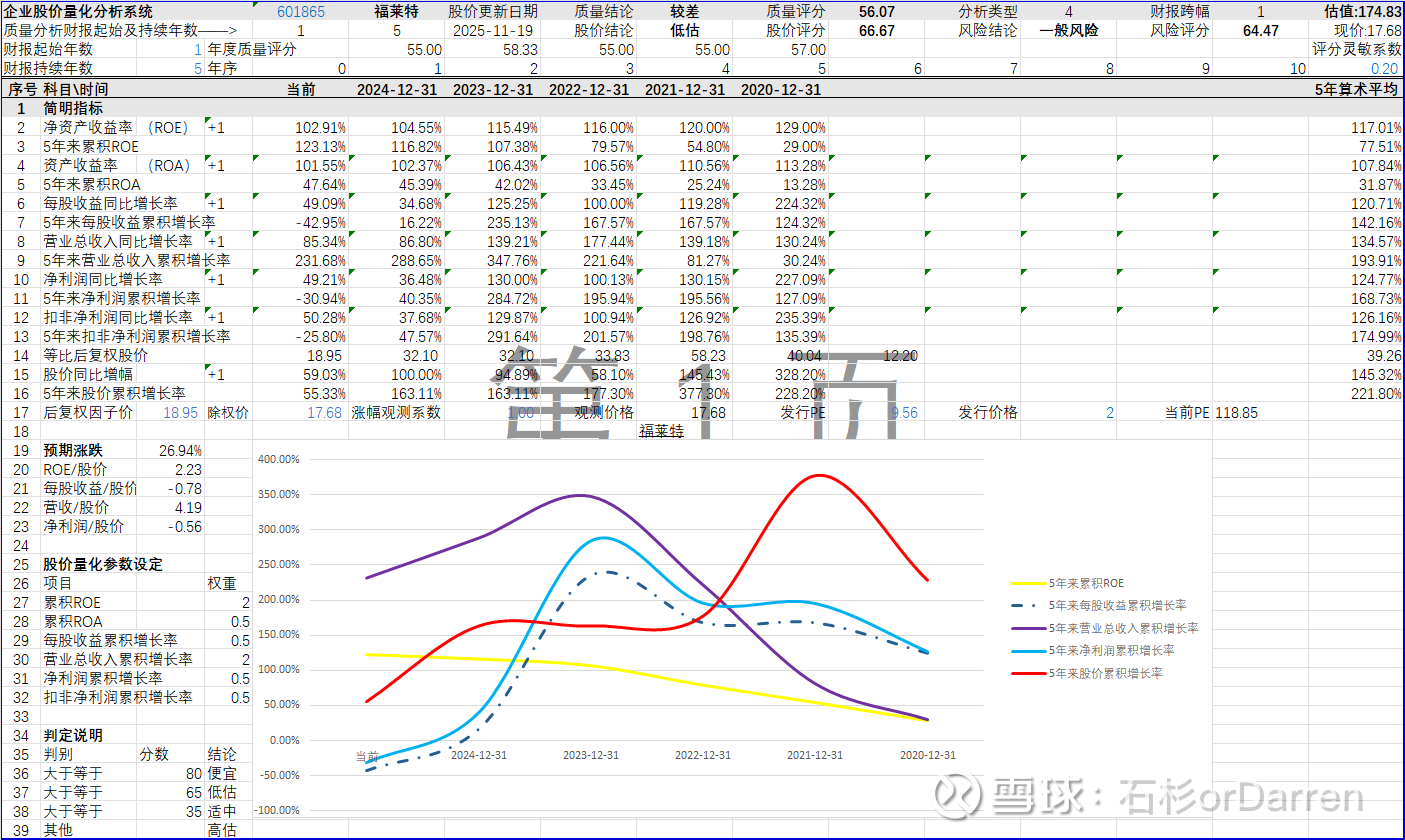Click the EPS cumulative growth value -42.95%
The width and height of the screenshot is (1405, 840).
point(321,222)
